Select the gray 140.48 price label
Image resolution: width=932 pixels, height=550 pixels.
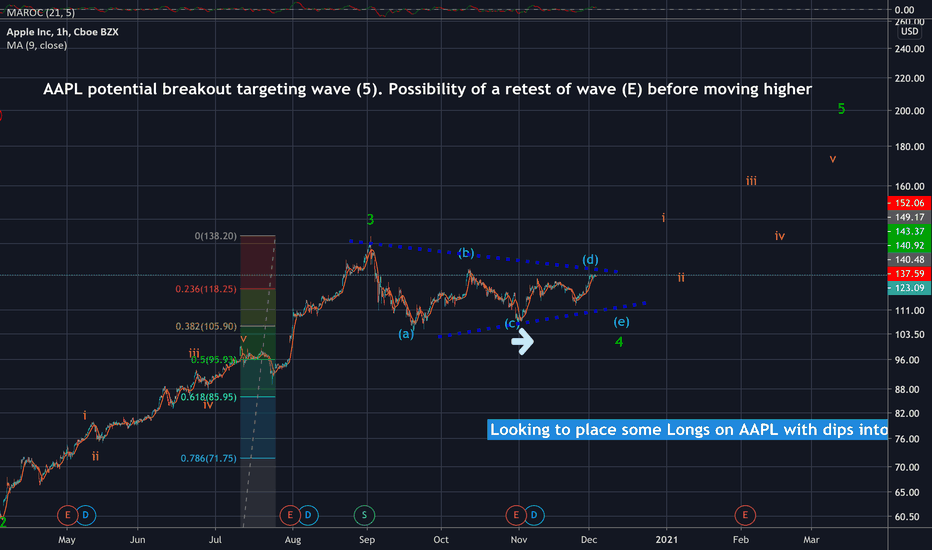point(909,259)
